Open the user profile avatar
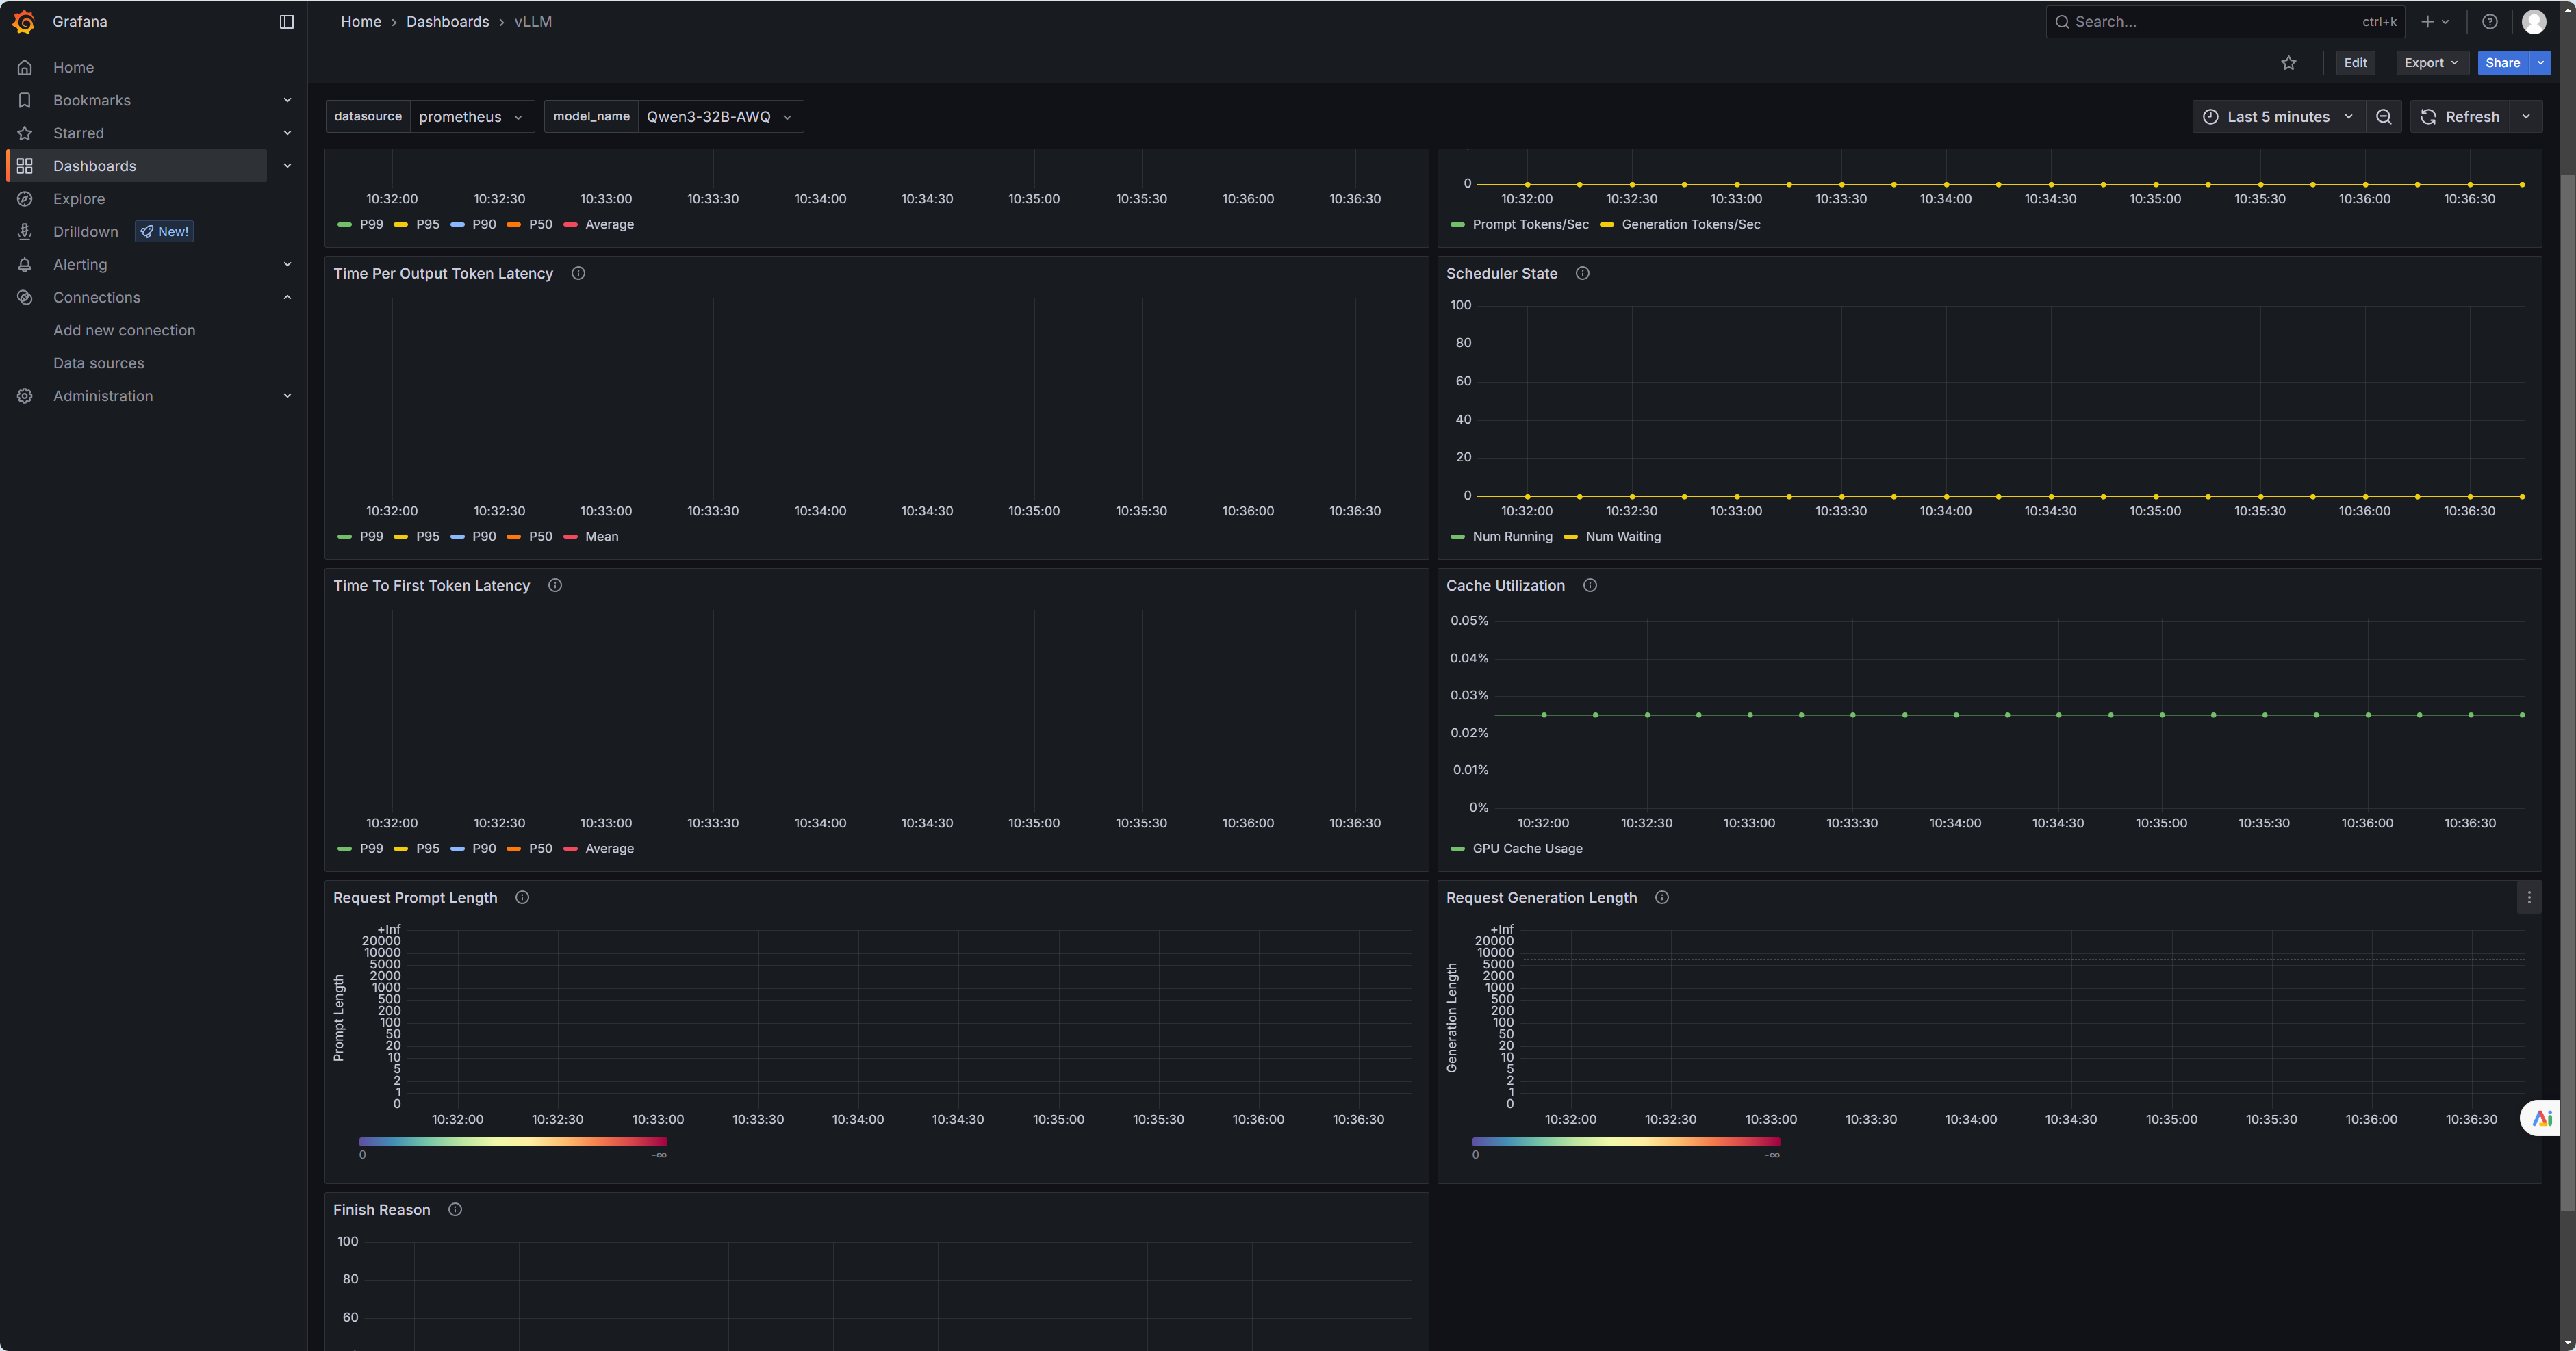The width and height of the screenshot is (2576, 1351). tap(2533, 21)
